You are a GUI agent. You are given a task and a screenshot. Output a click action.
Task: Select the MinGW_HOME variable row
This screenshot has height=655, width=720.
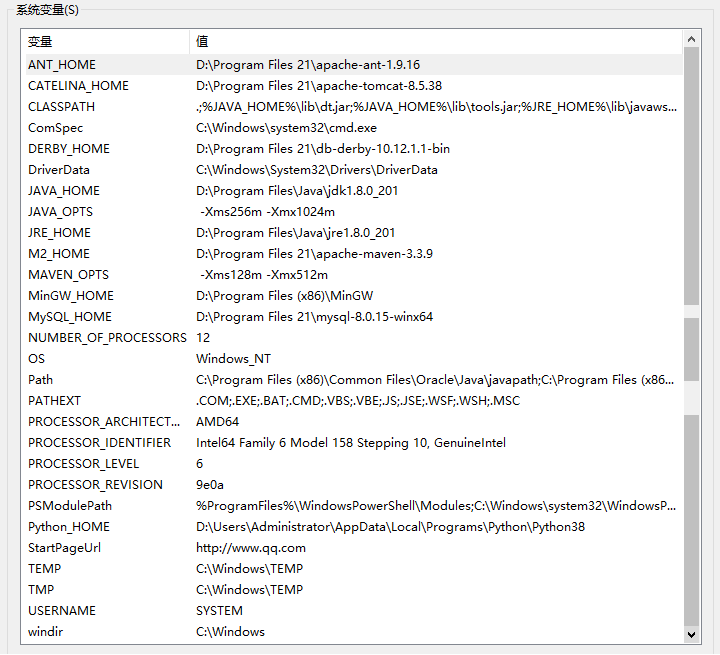pyautogui.click(x=354, y=296)
